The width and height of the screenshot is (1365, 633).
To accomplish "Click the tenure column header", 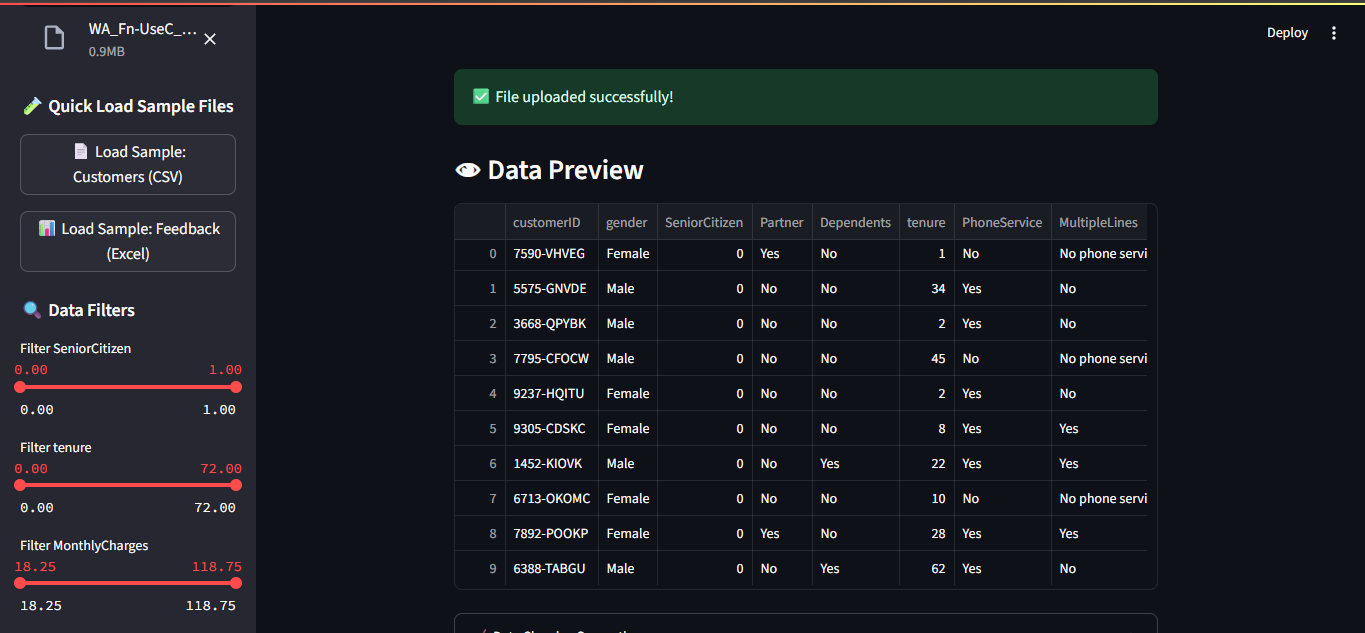I will (x=925, y=222).
